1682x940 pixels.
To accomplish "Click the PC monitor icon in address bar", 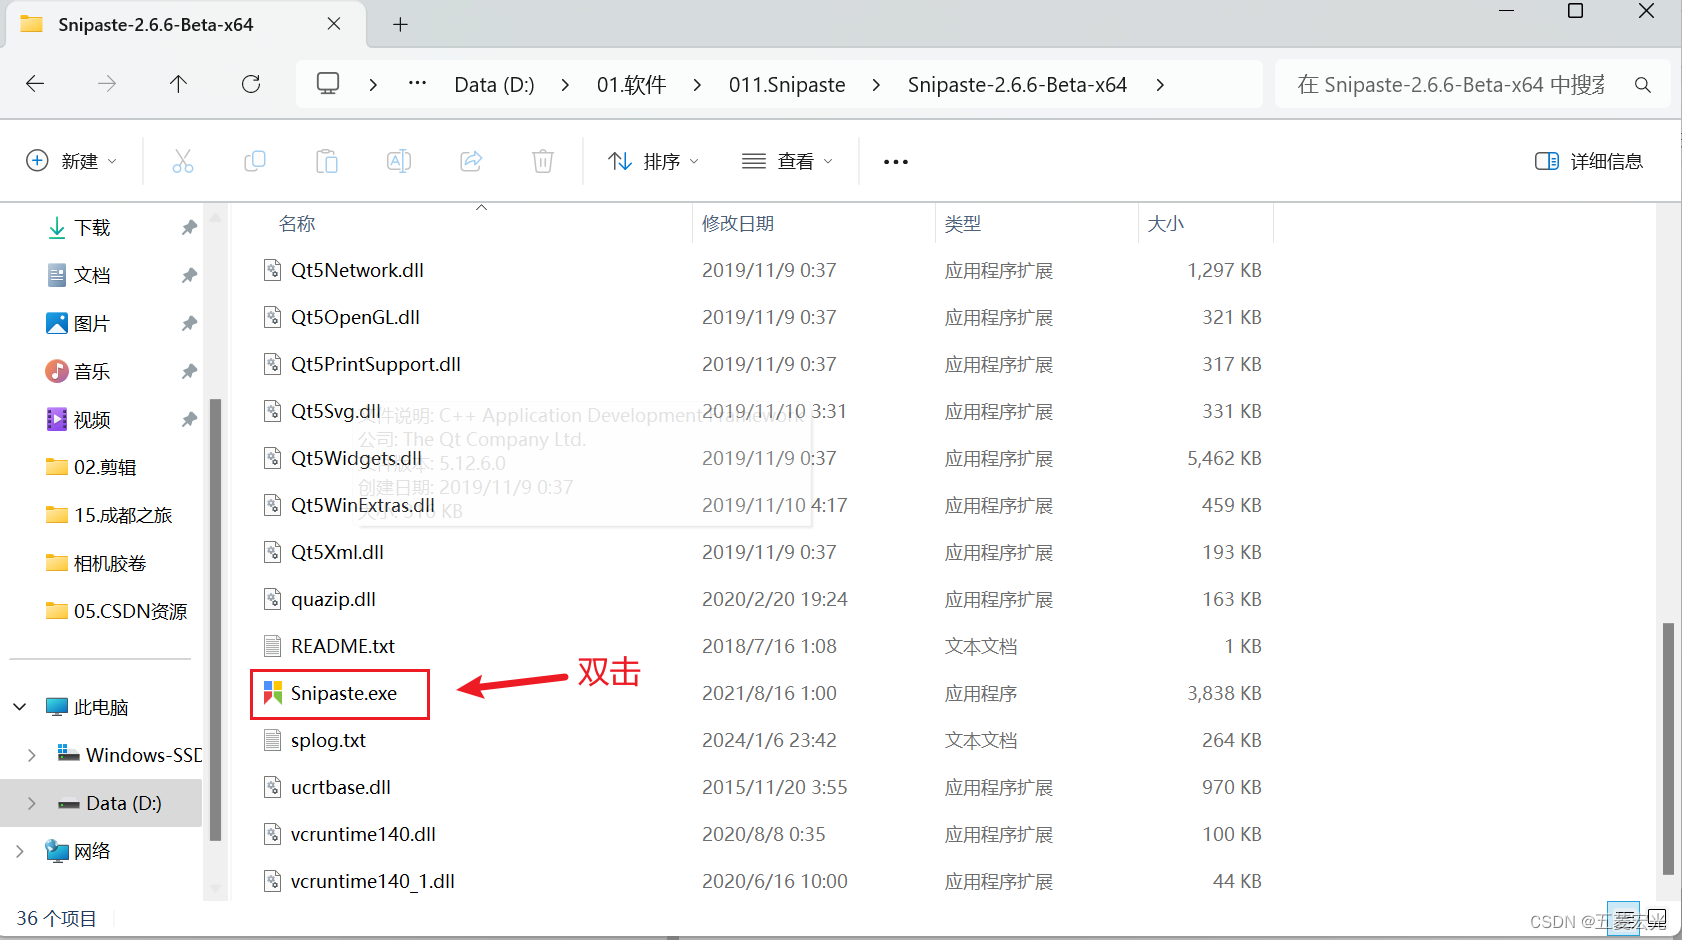I will pyautogui.click(x=328, y=83).
